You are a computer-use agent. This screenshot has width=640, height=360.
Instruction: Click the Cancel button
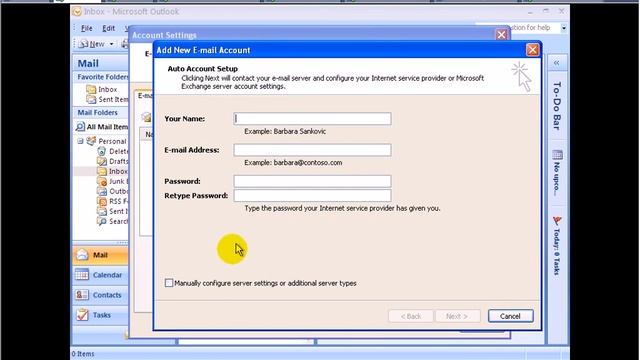[510, 316]
